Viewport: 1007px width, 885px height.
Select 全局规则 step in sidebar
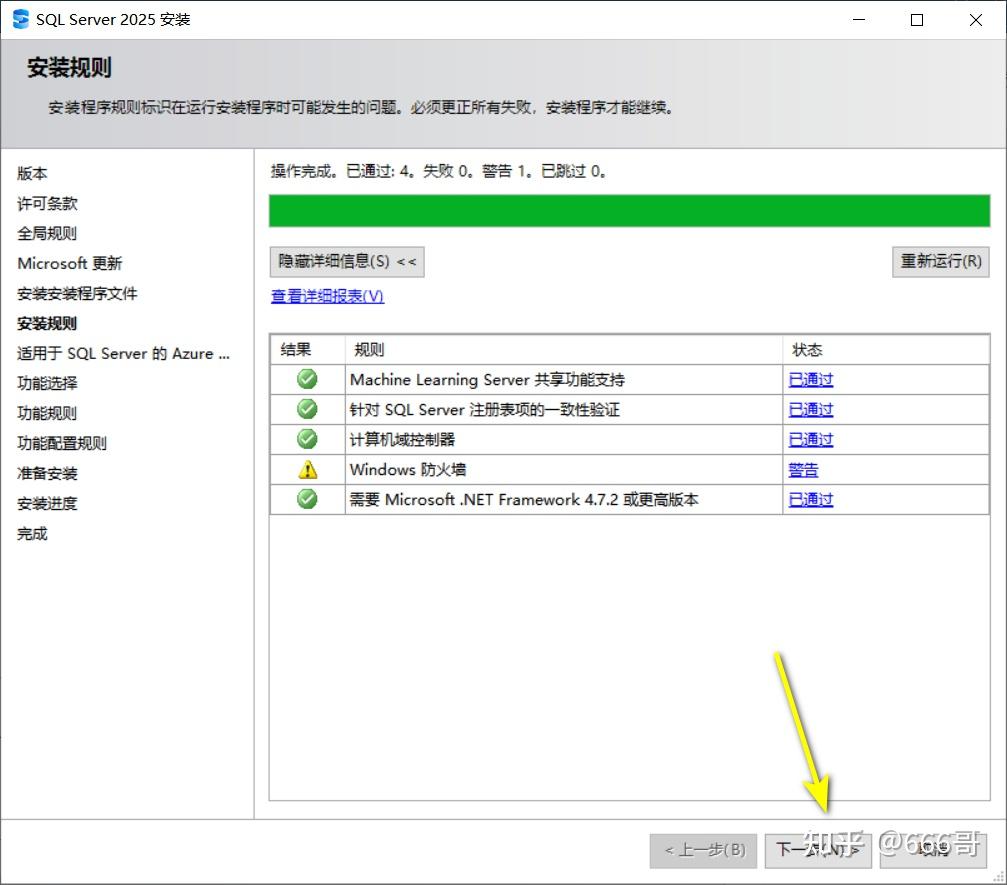click(47, 233)
